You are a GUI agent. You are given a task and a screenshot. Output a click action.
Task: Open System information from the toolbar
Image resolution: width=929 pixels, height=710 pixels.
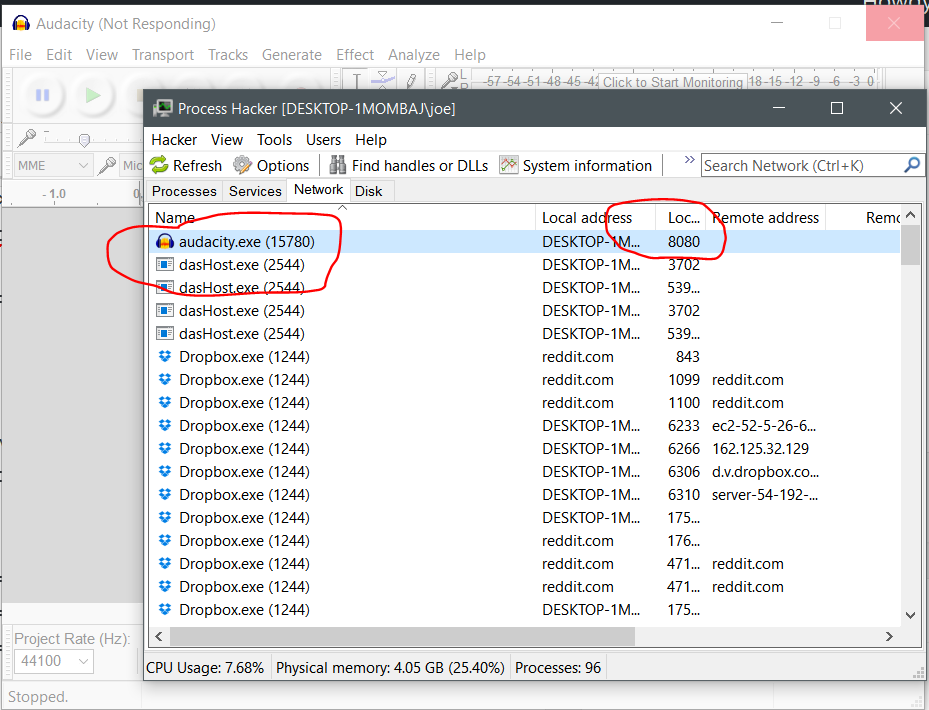(576, 165)
